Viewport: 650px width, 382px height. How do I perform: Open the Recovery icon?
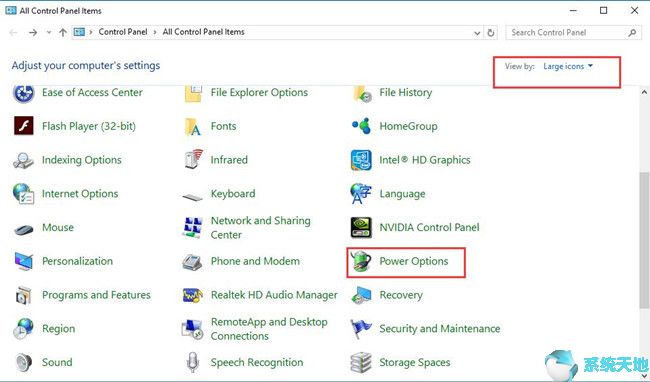361,295
